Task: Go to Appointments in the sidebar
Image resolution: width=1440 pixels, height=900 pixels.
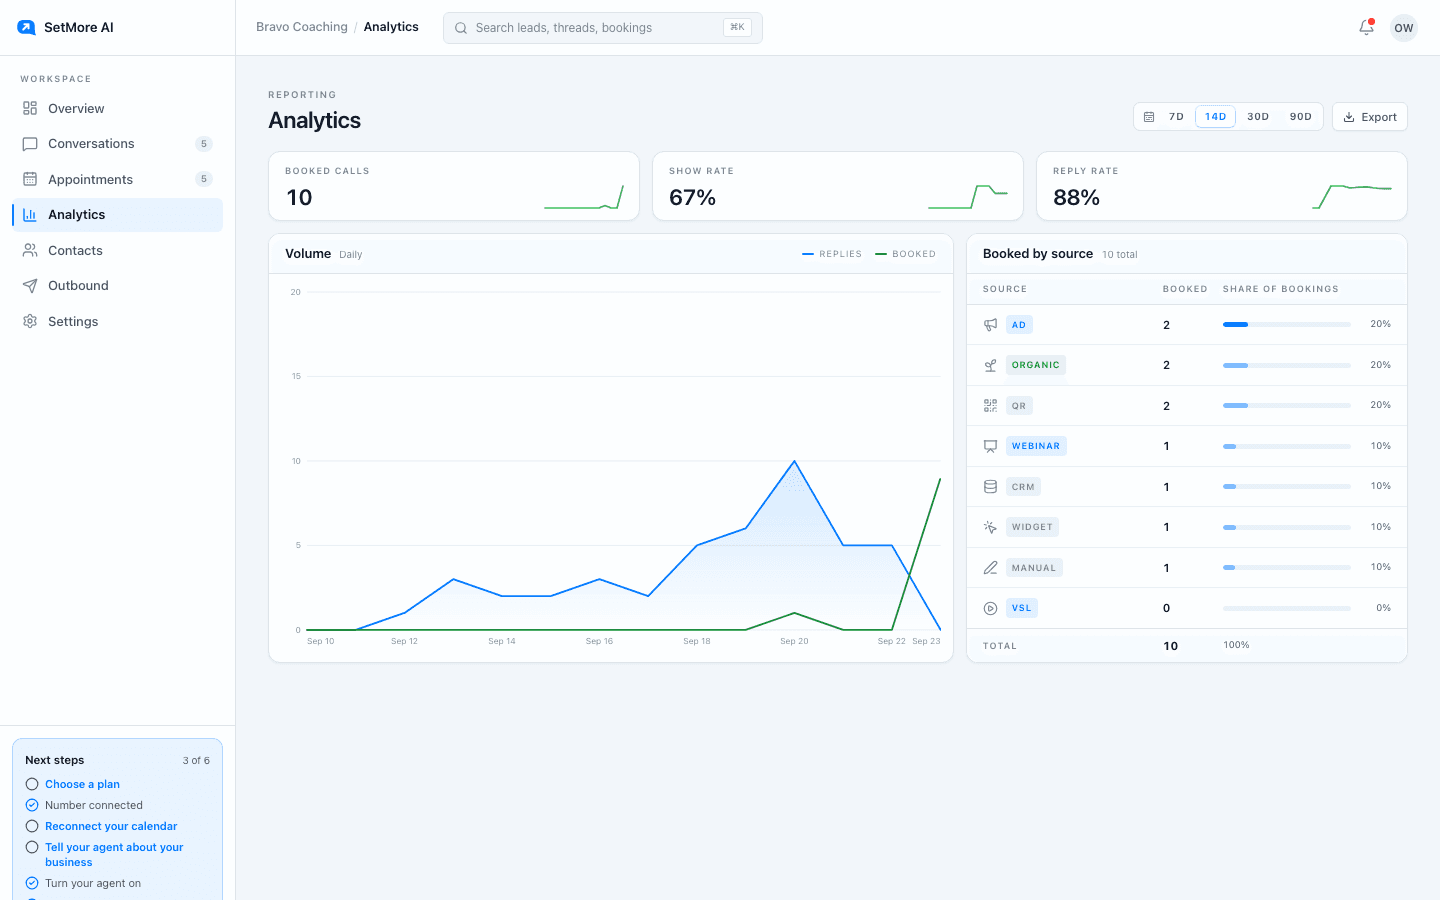Action: coord(117,179)
